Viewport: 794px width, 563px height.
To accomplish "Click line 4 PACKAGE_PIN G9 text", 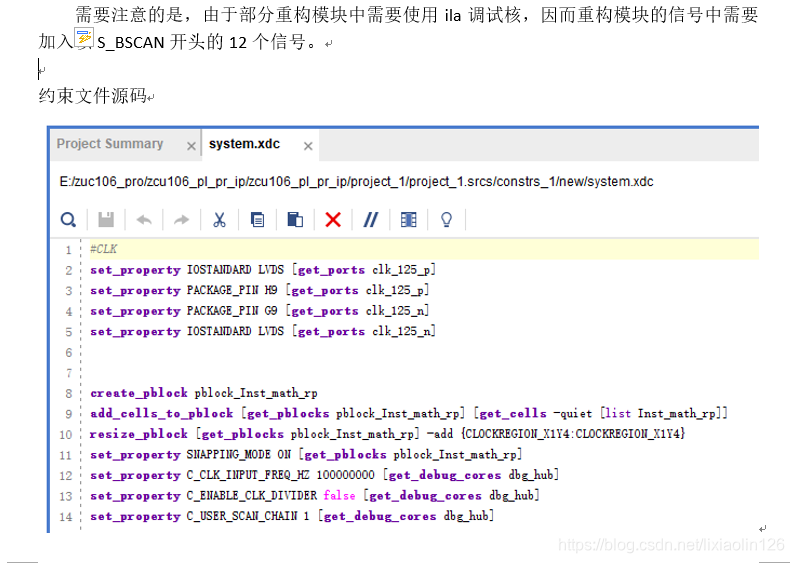I will click(x=260, y=311).
